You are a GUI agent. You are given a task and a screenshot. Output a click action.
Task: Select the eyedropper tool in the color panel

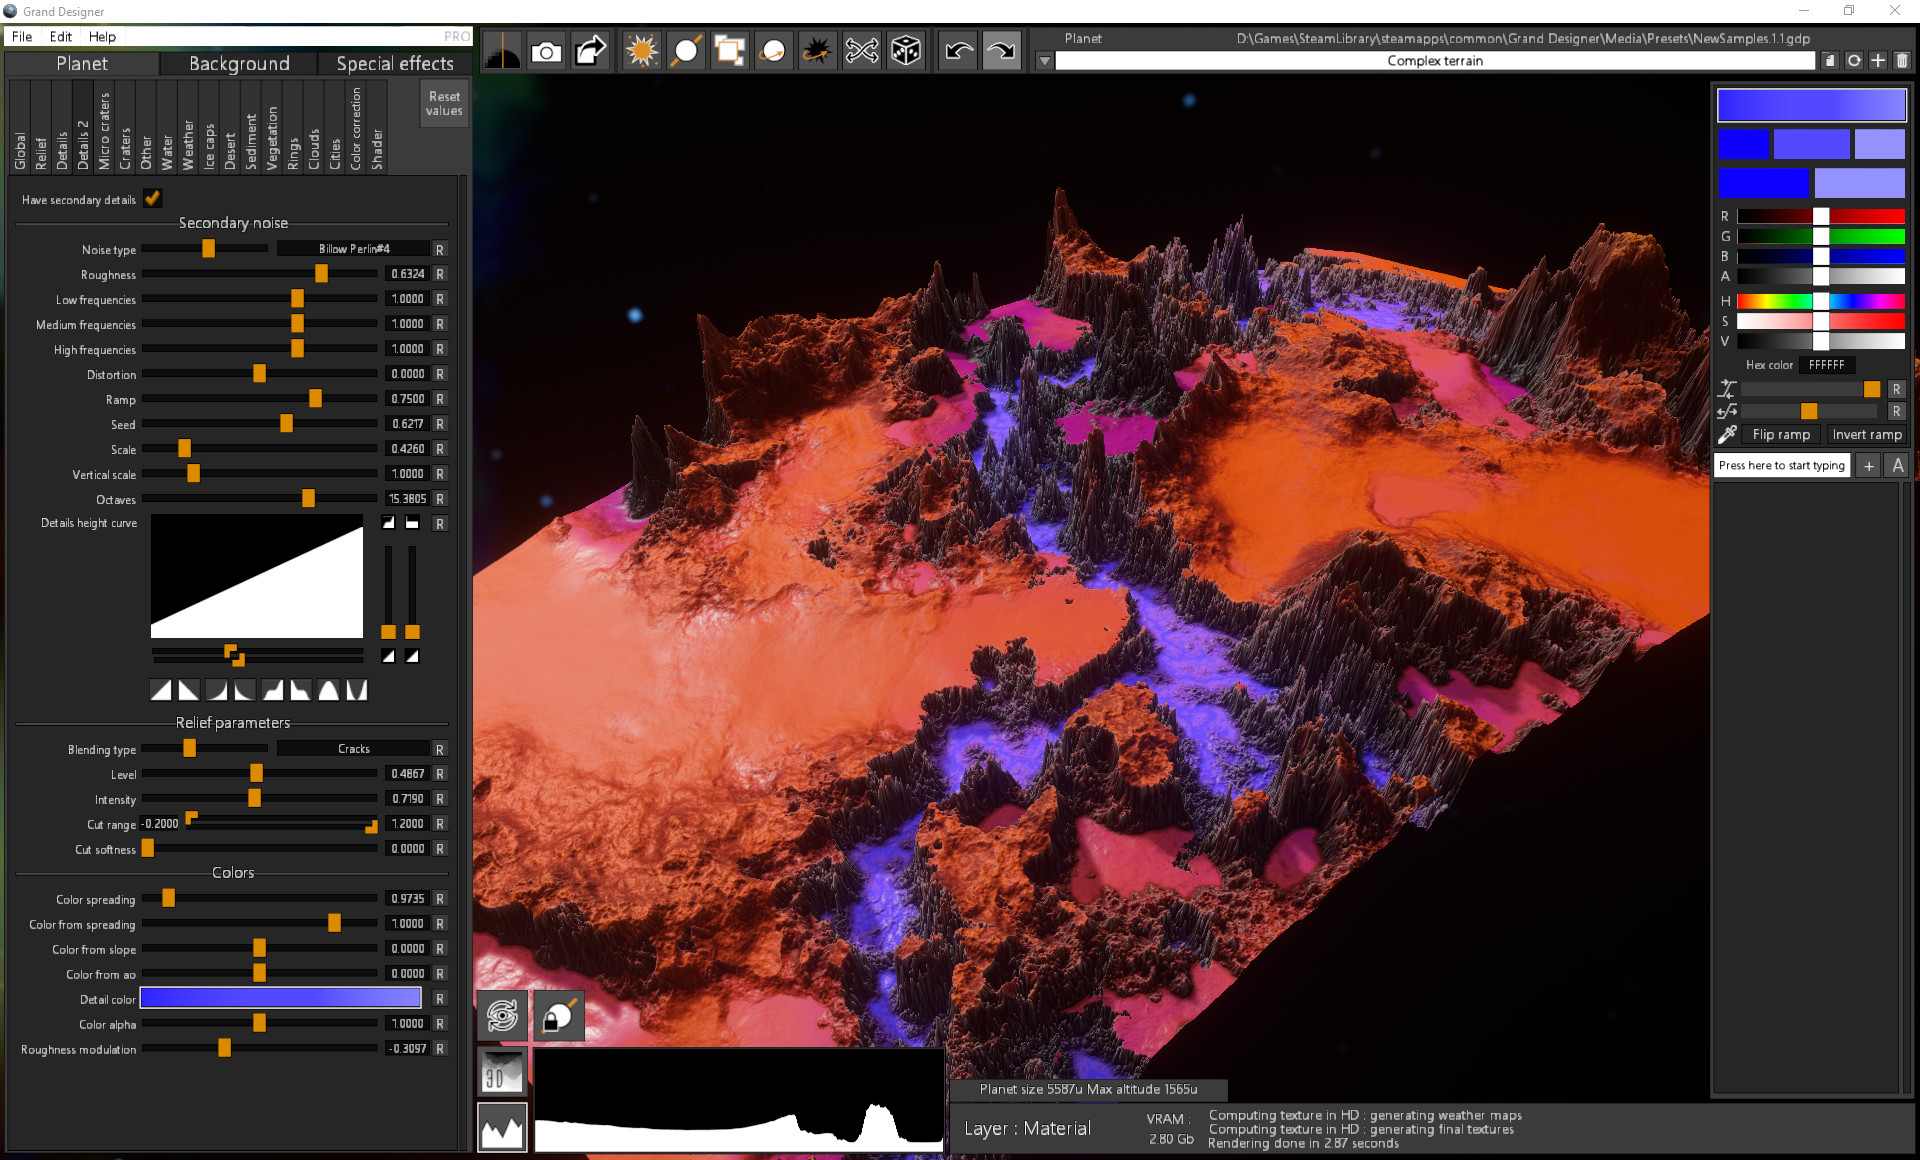pyautogui.click(x=1726, y=434)
